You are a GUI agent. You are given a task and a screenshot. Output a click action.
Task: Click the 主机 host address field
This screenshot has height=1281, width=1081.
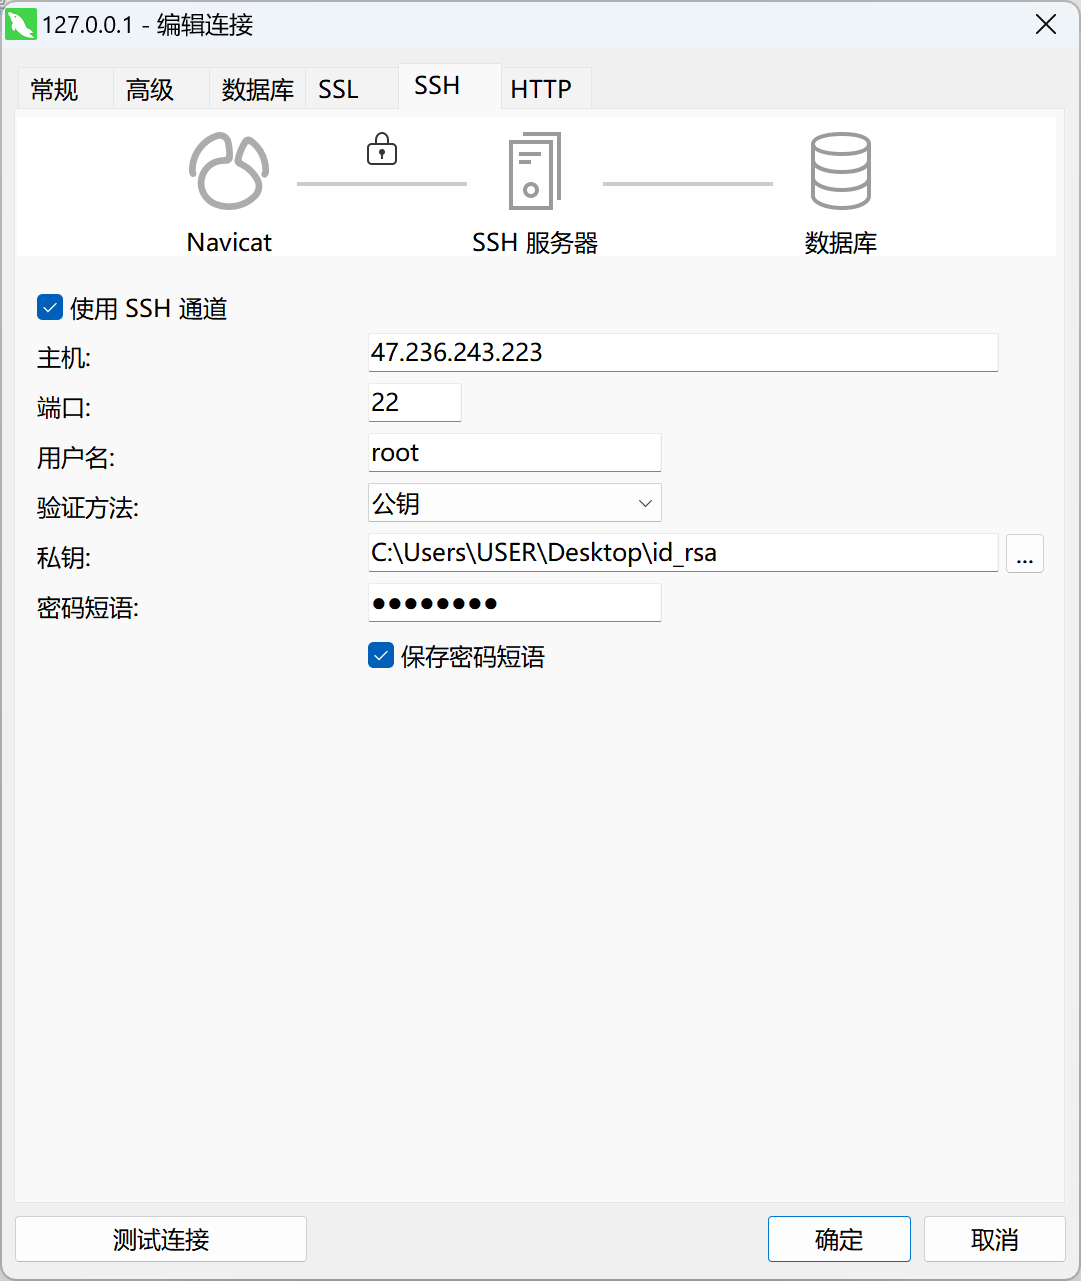point(682,352)
